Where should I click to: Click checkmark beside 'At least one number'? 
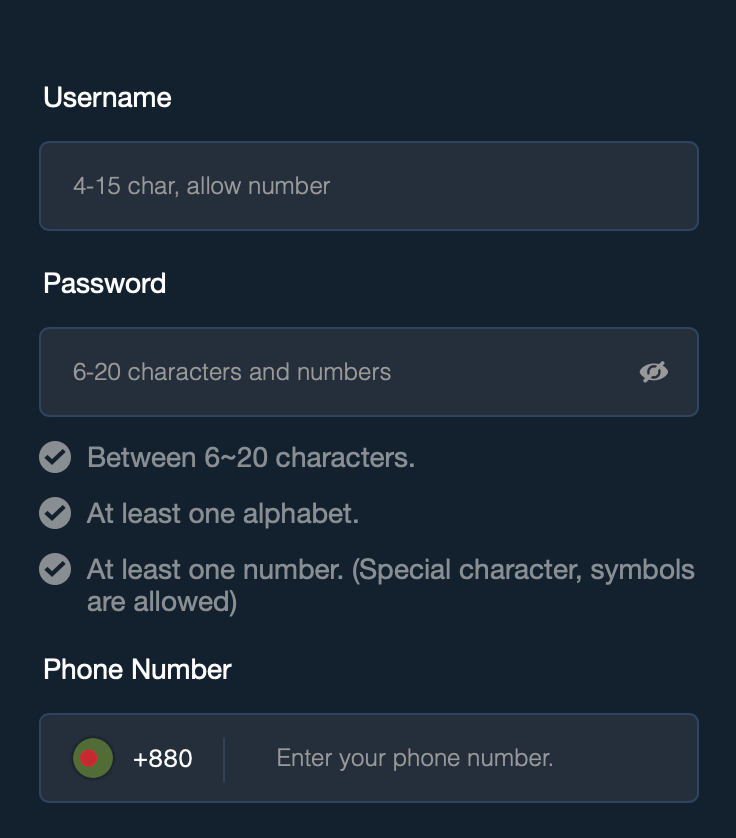coord(55,570)
